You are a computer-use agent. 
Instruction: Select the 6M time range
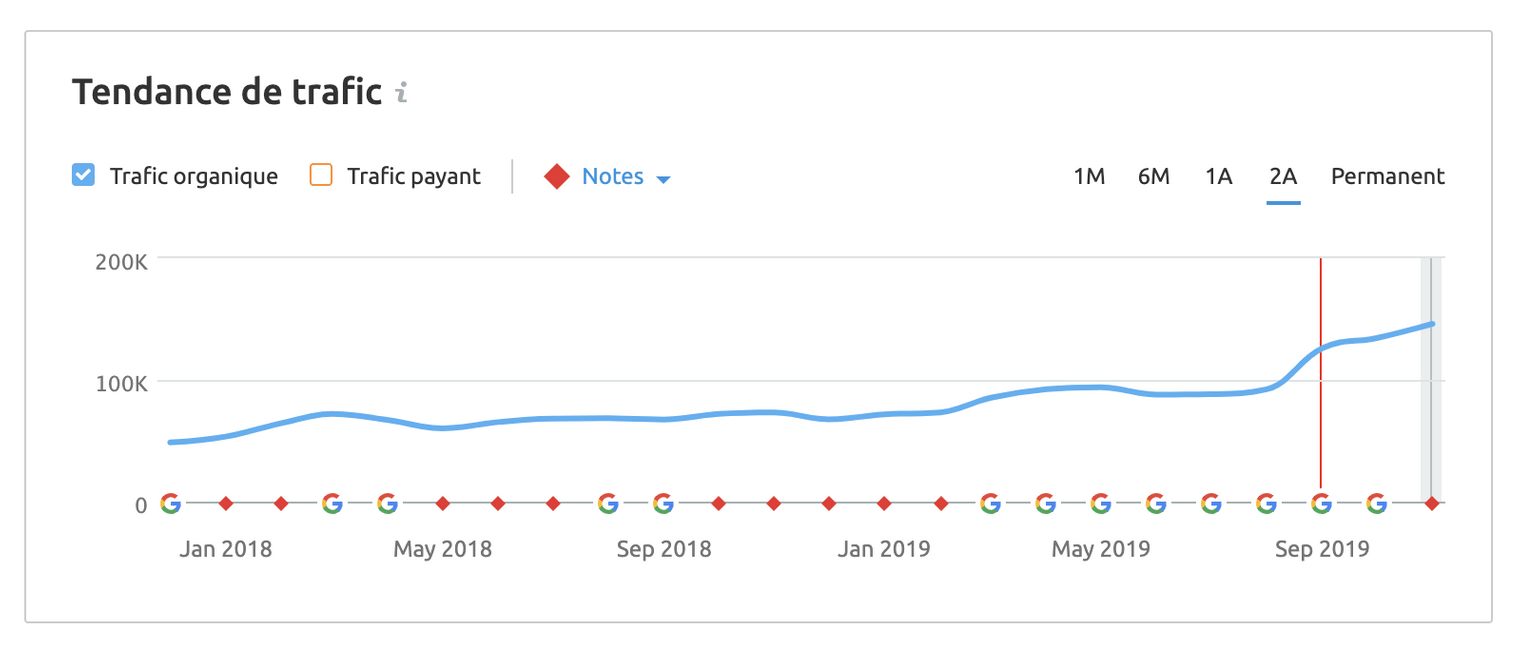point(1153,177)
